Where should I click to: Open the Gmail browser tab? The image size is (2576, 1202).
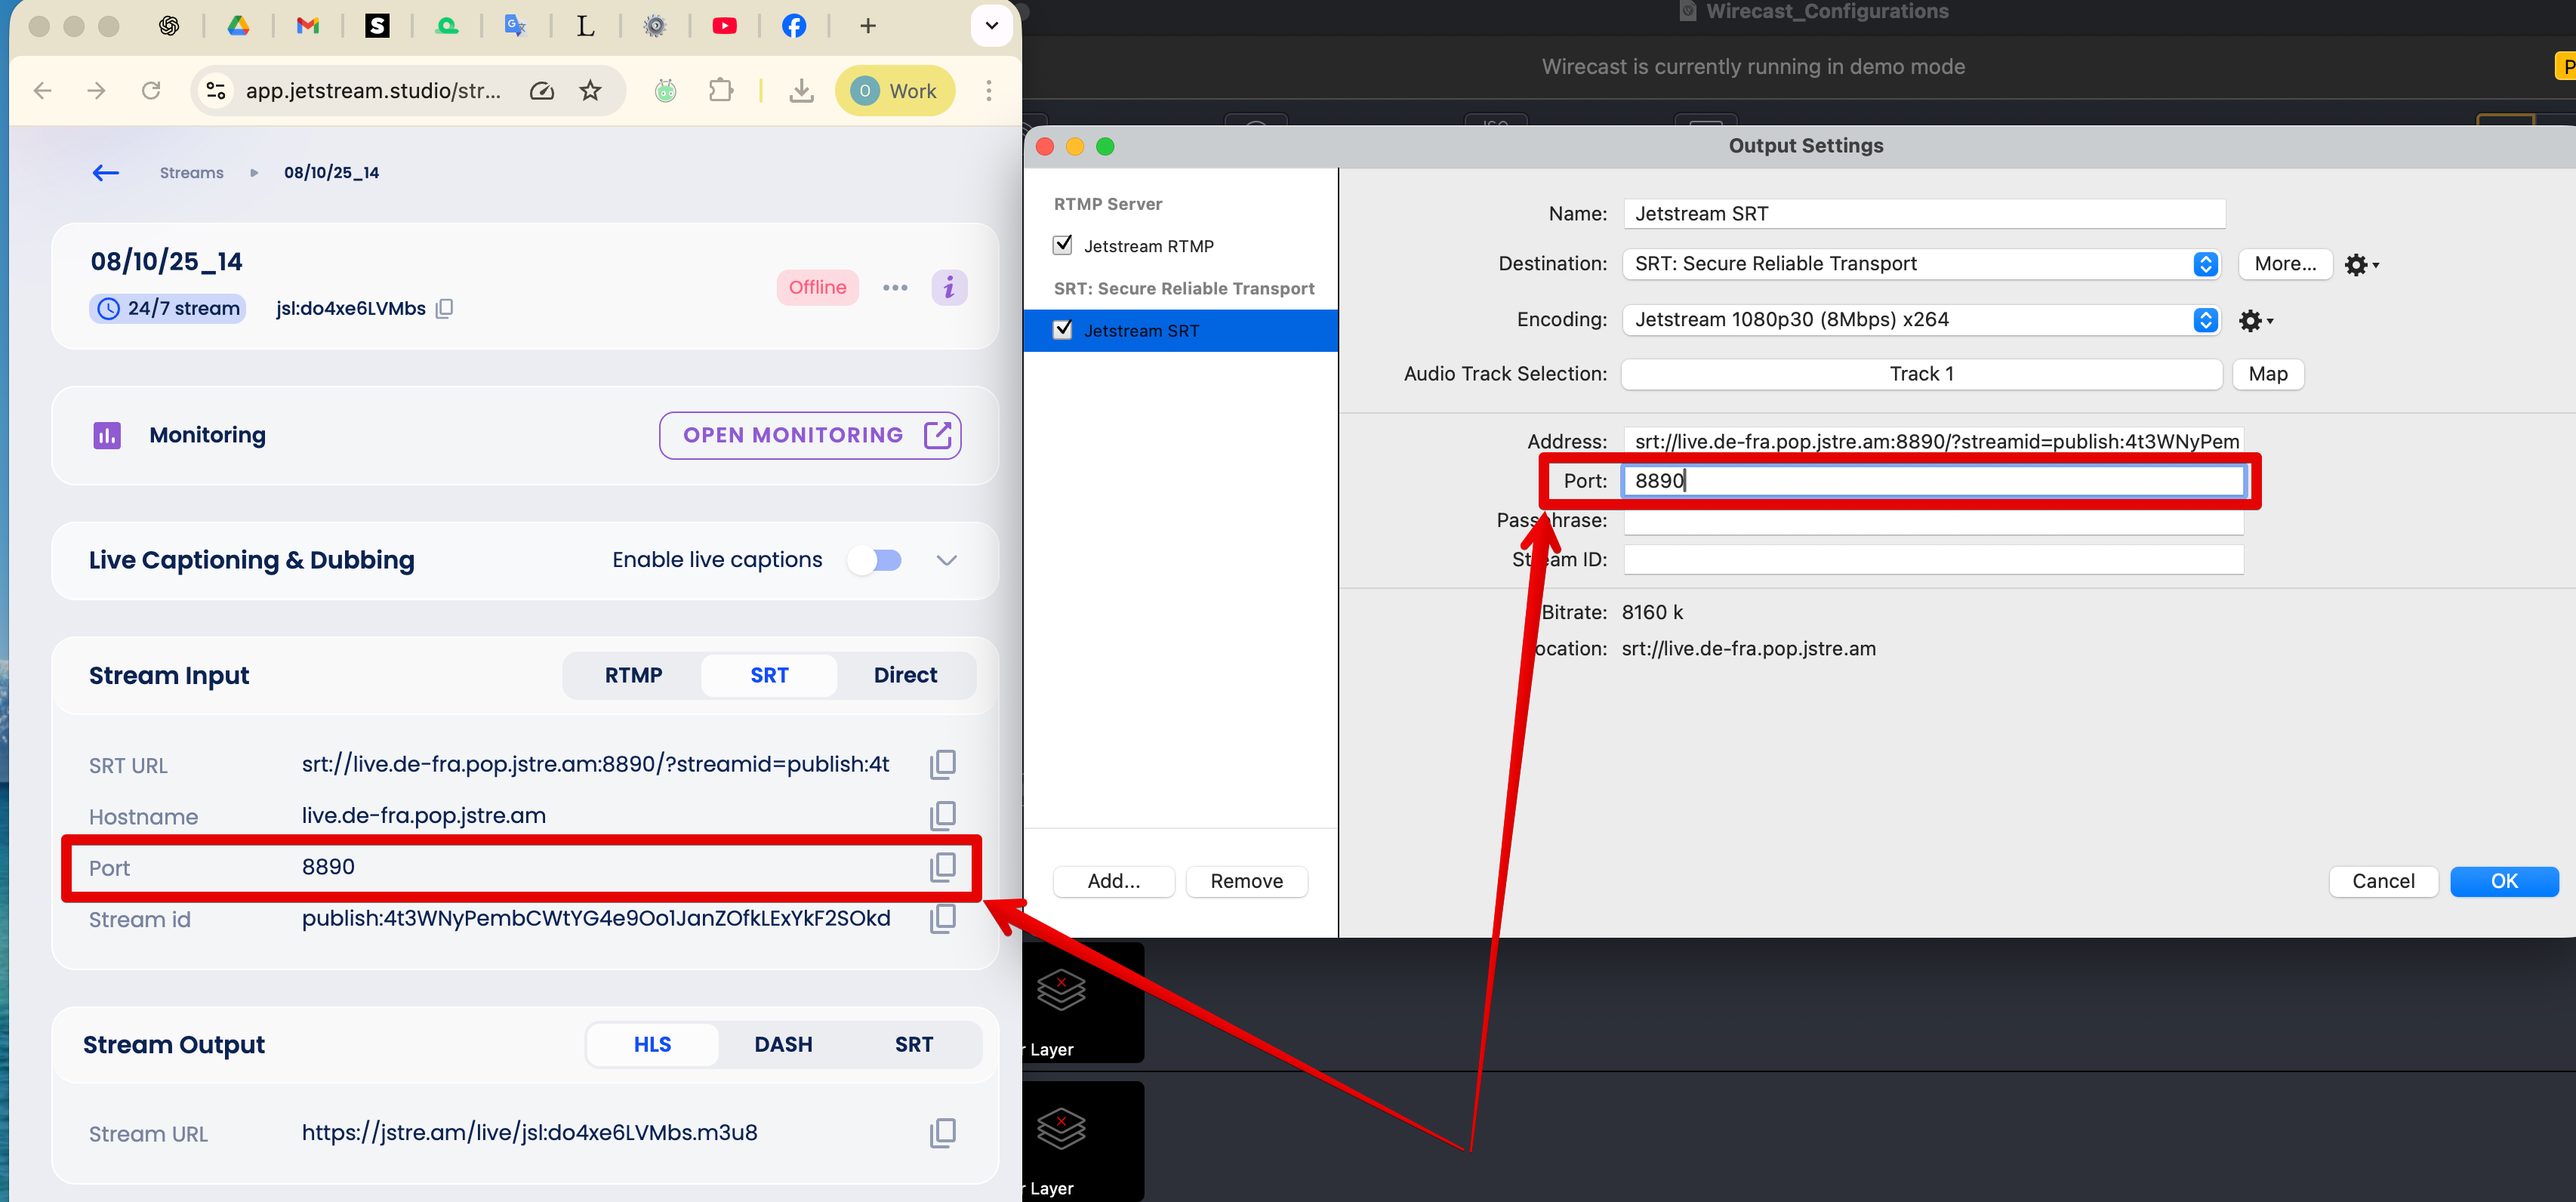pyautogui.click(x=307, y=26)
